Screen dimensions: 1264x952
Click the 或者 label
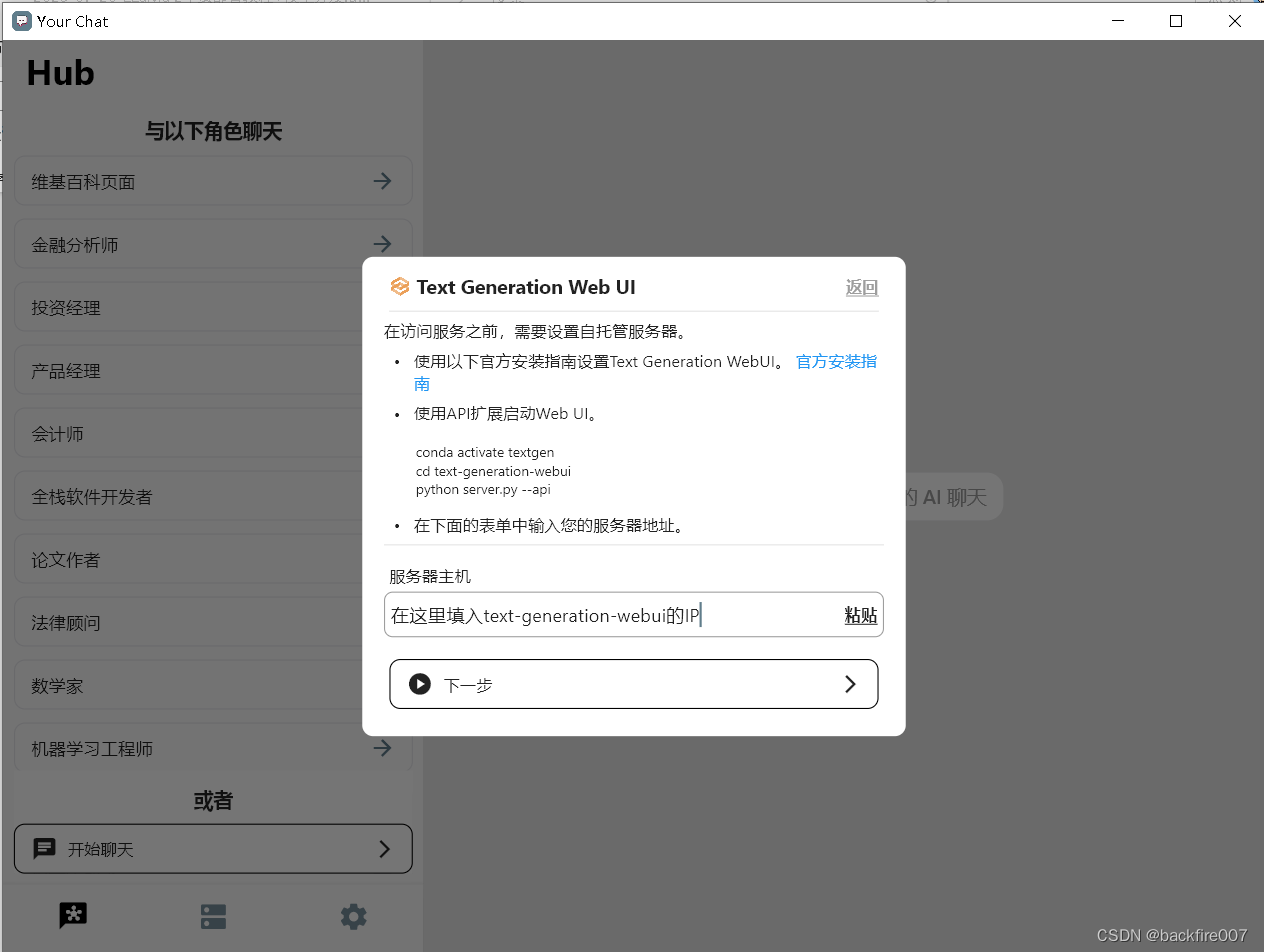point(213,800)
